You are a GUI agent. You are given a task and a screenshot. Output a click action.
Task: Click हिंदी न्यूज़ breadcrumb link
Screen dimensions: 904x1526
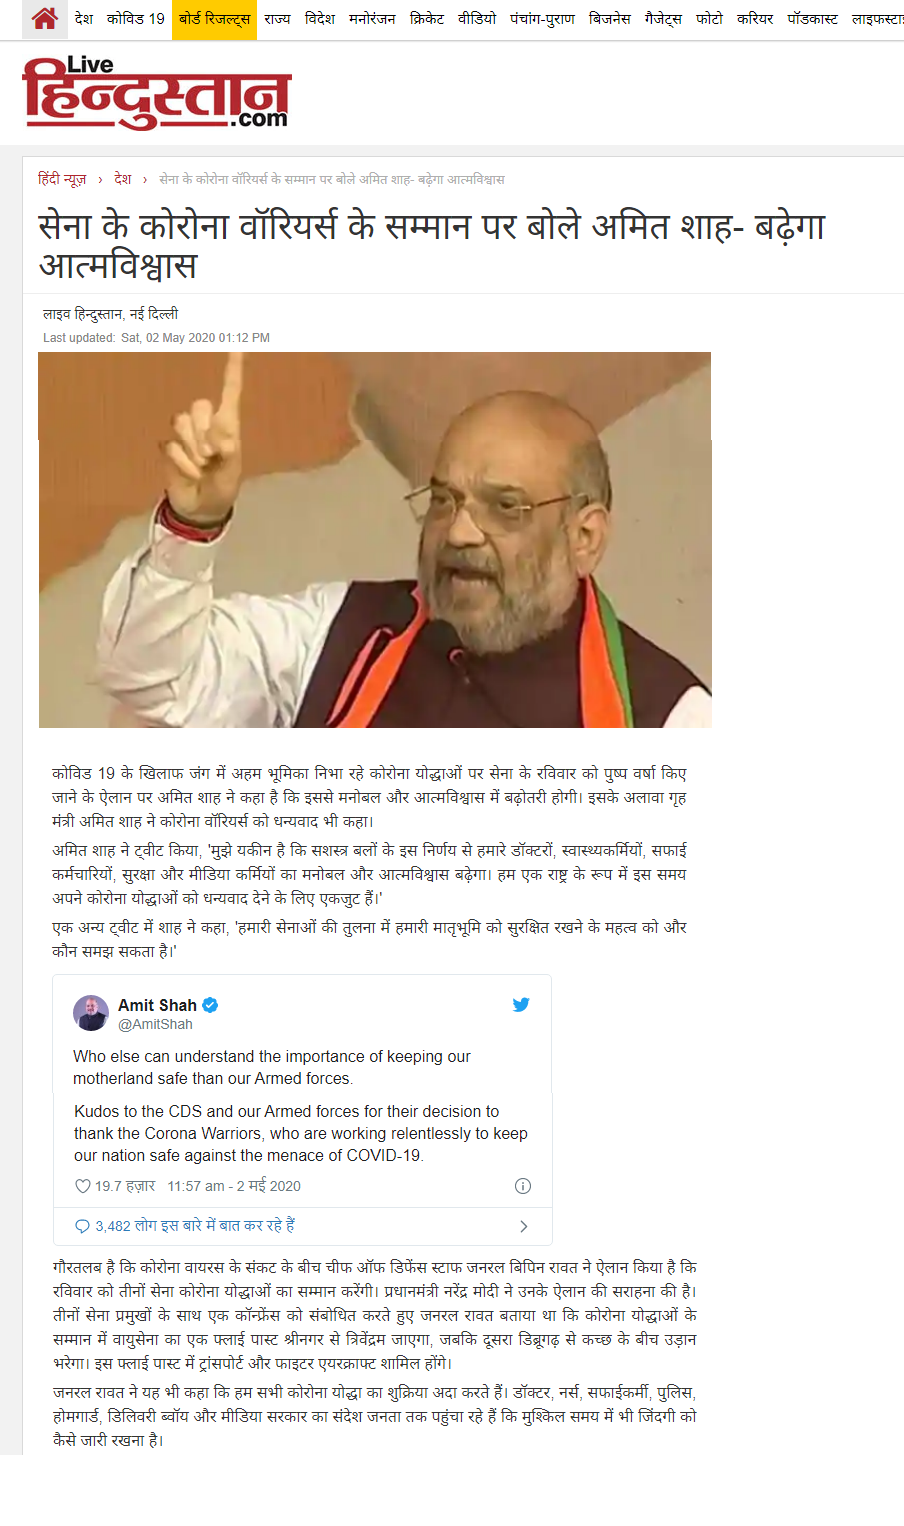pyautogui.click(x=62, y=179)
